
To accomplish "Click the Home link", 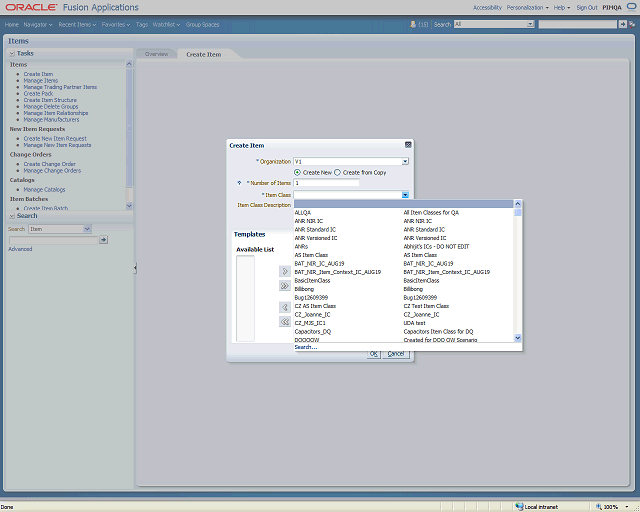I will (x=11, y=25).
